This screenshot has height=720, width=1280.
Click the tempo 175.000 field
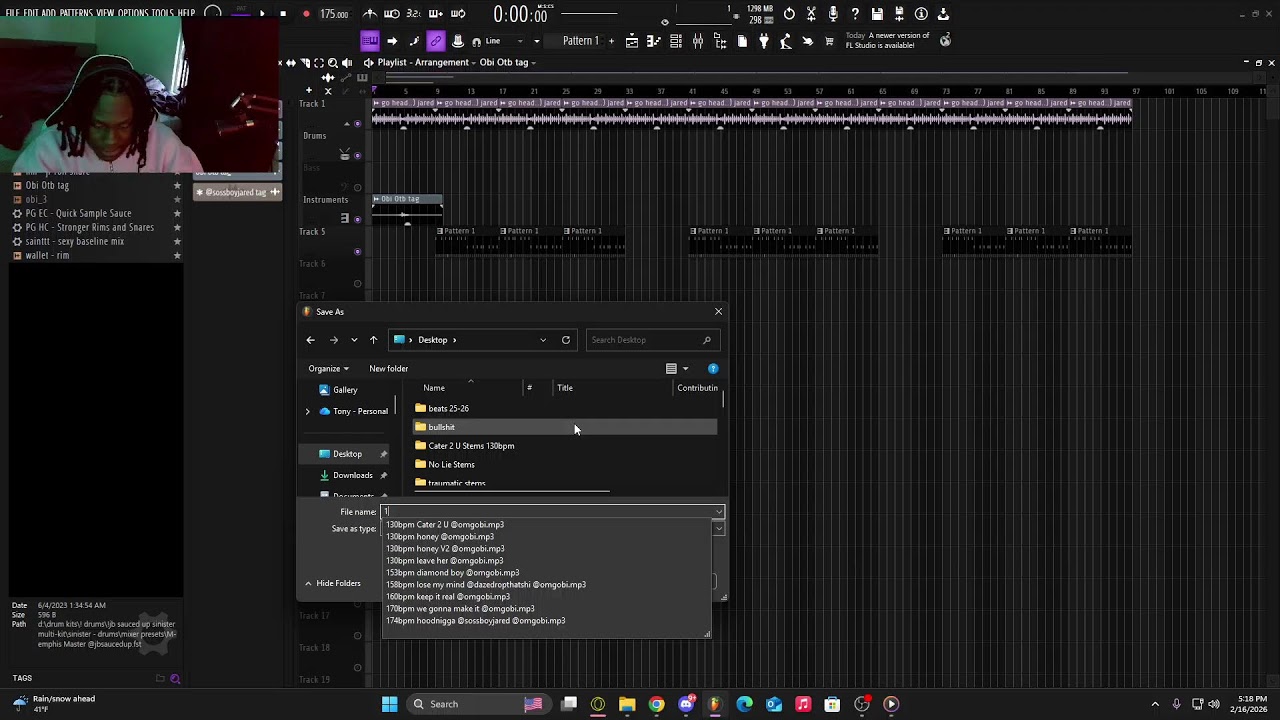click(x=334, y=15)
